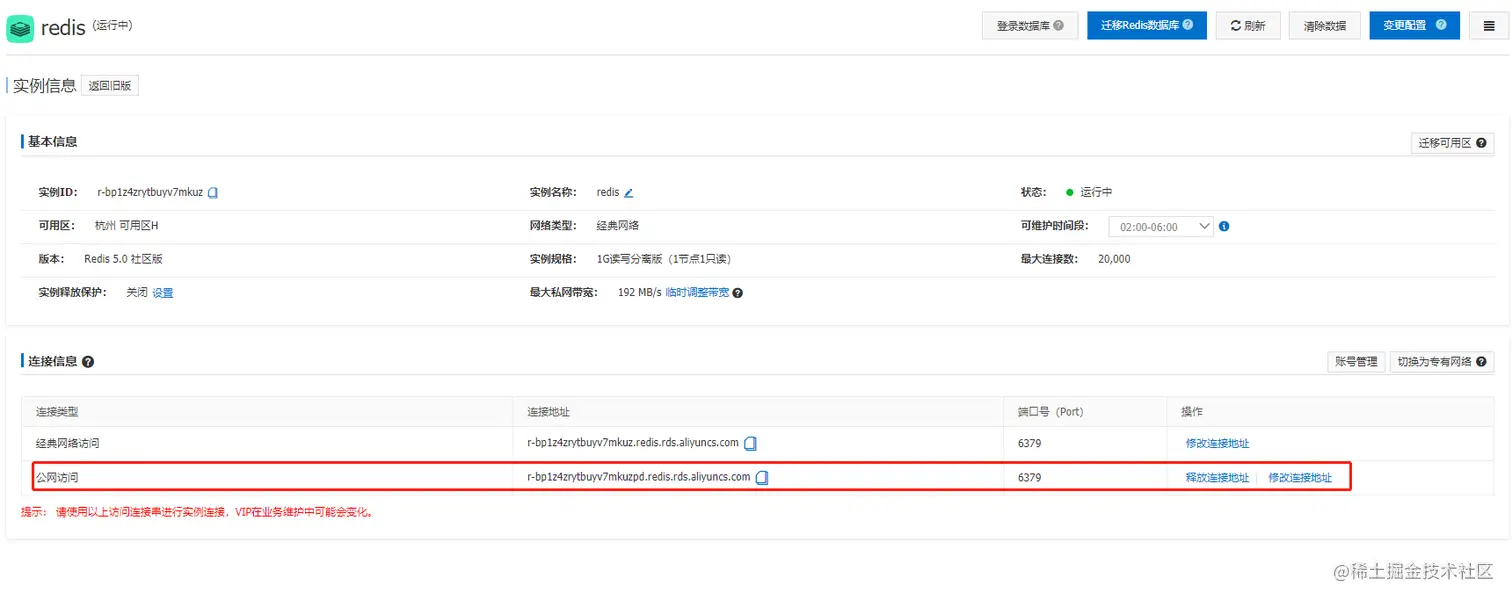Select the 公网访问 row label
The height and width of the screenshot is (600, 1512).
point(57,478)
